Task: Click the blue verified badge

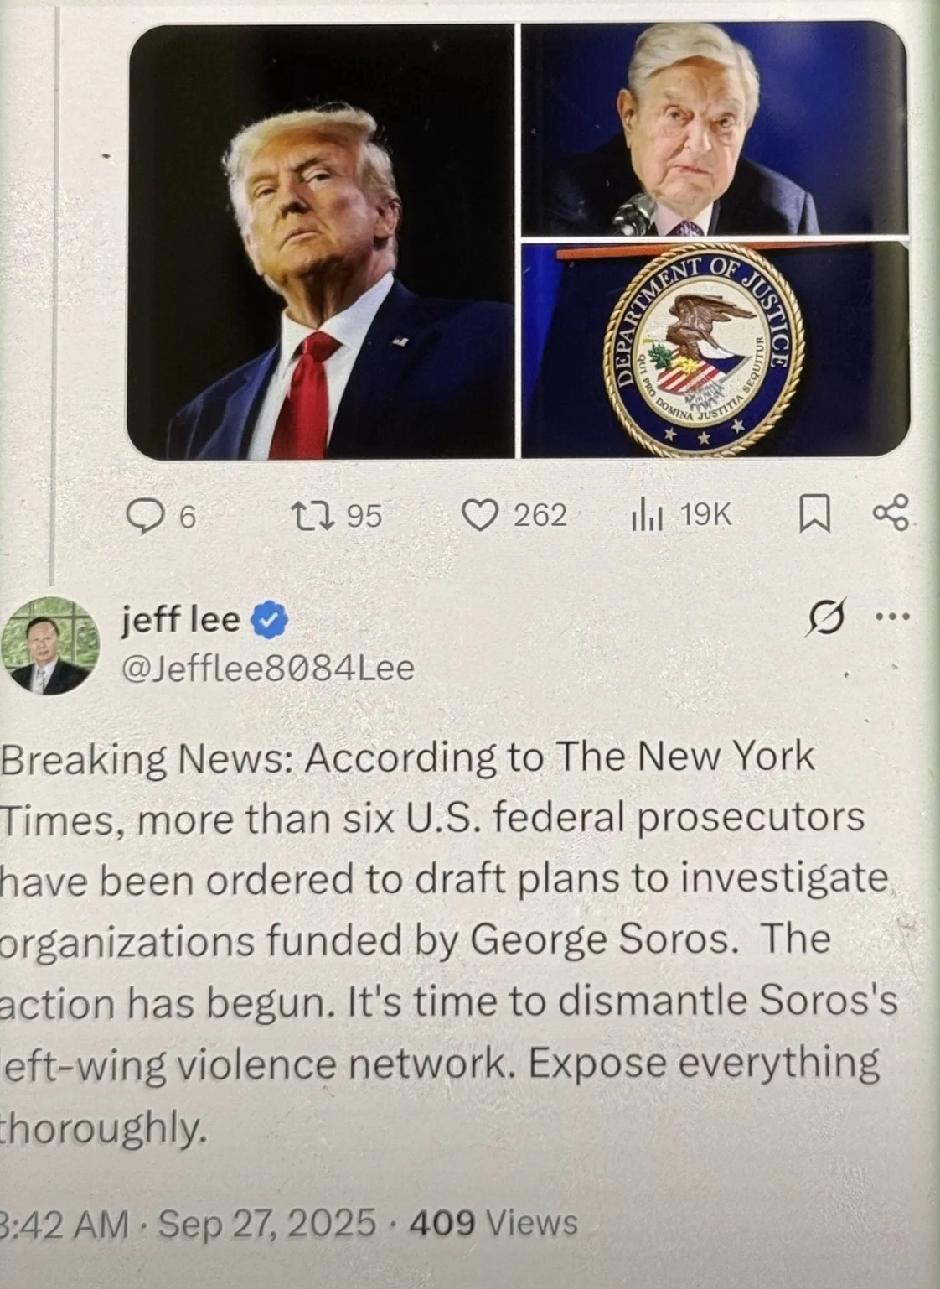Action: click(268, 621)
